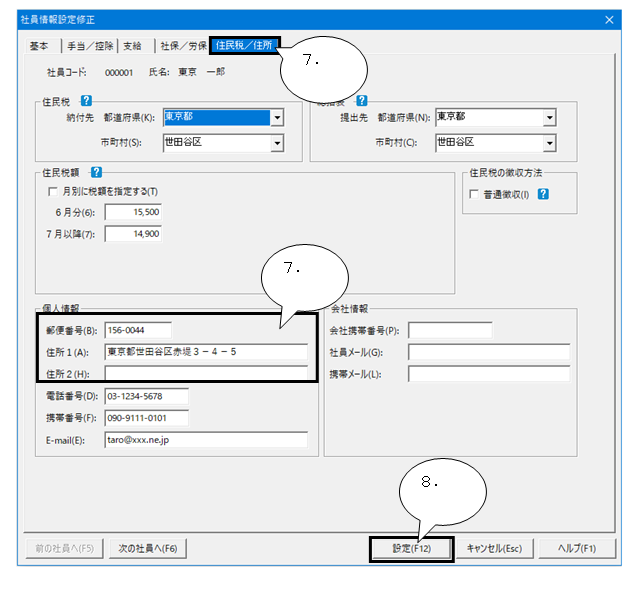This screenshot has width=641, height=591.
Task: Open 提出先 市町村 dropdown
Action: 549,143
